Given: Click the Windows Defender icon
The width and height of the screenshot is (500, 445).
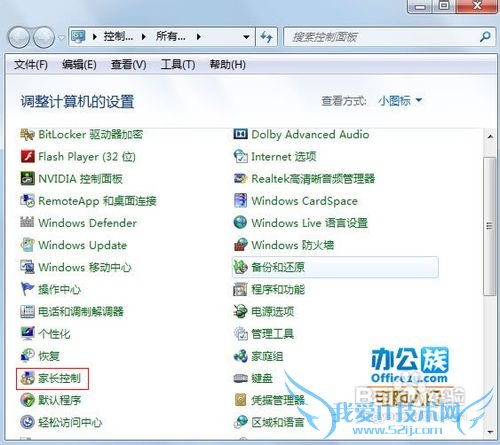Looking at the screenshot, I should pos(27,223).
